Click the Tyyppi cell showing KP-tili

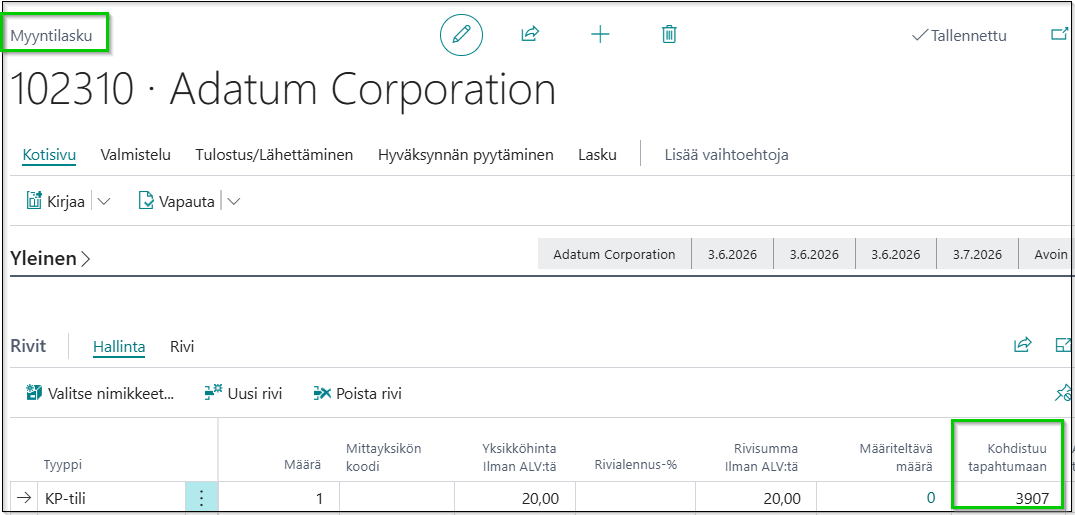(111, 498)
